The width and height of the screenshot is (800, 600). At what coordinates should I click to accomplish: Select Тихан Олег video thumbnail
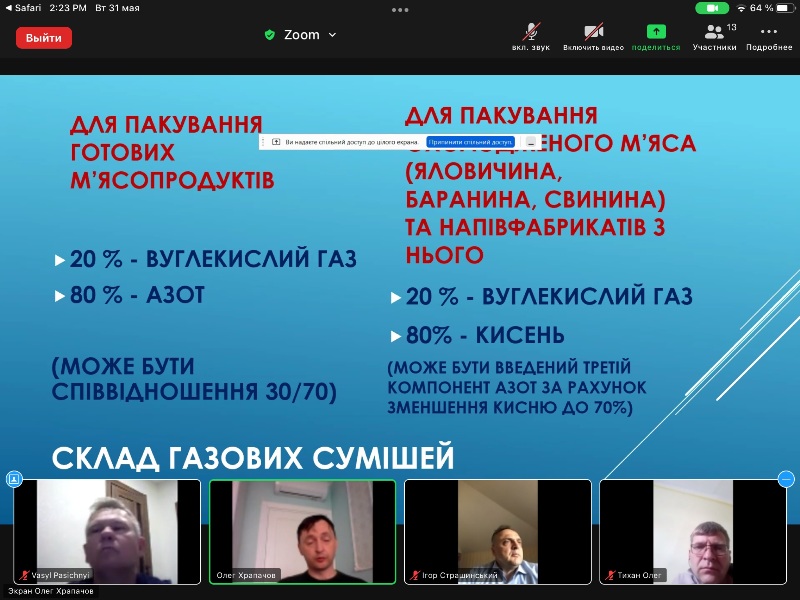(693, 532)
